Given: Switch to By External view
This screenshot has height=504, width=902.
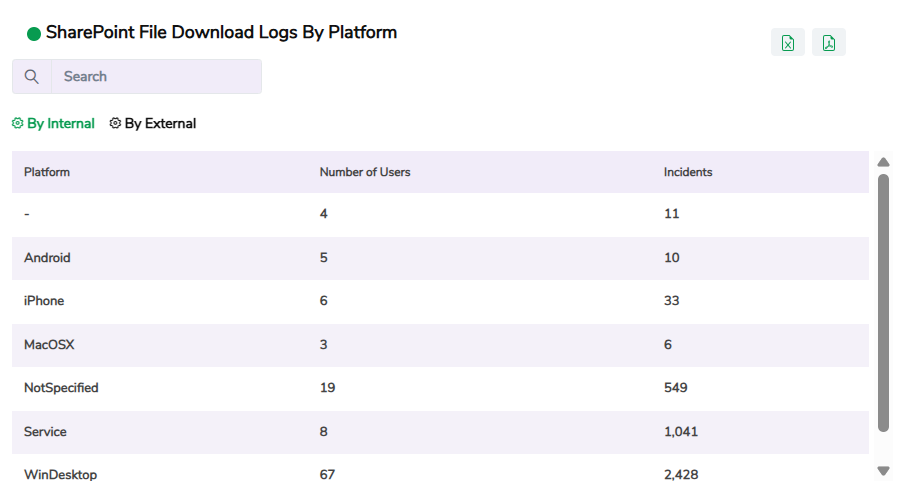Looking at the screenshot, I should [x=160, y=124].
